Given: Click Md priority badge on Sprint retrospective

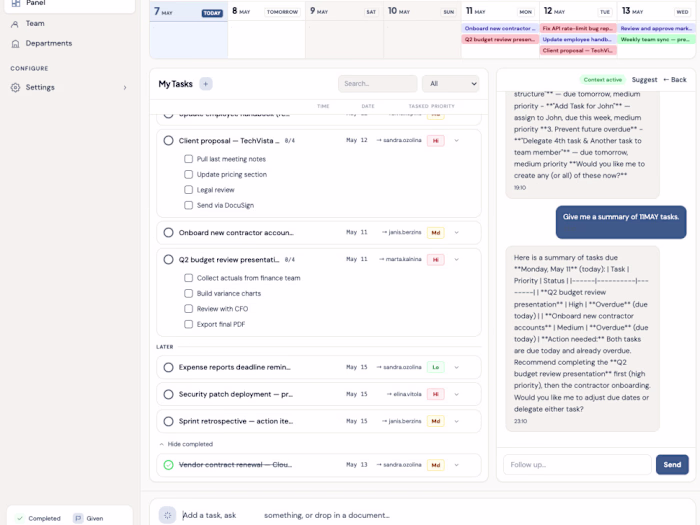Looking at the screenshot, I should pos(435,421).
